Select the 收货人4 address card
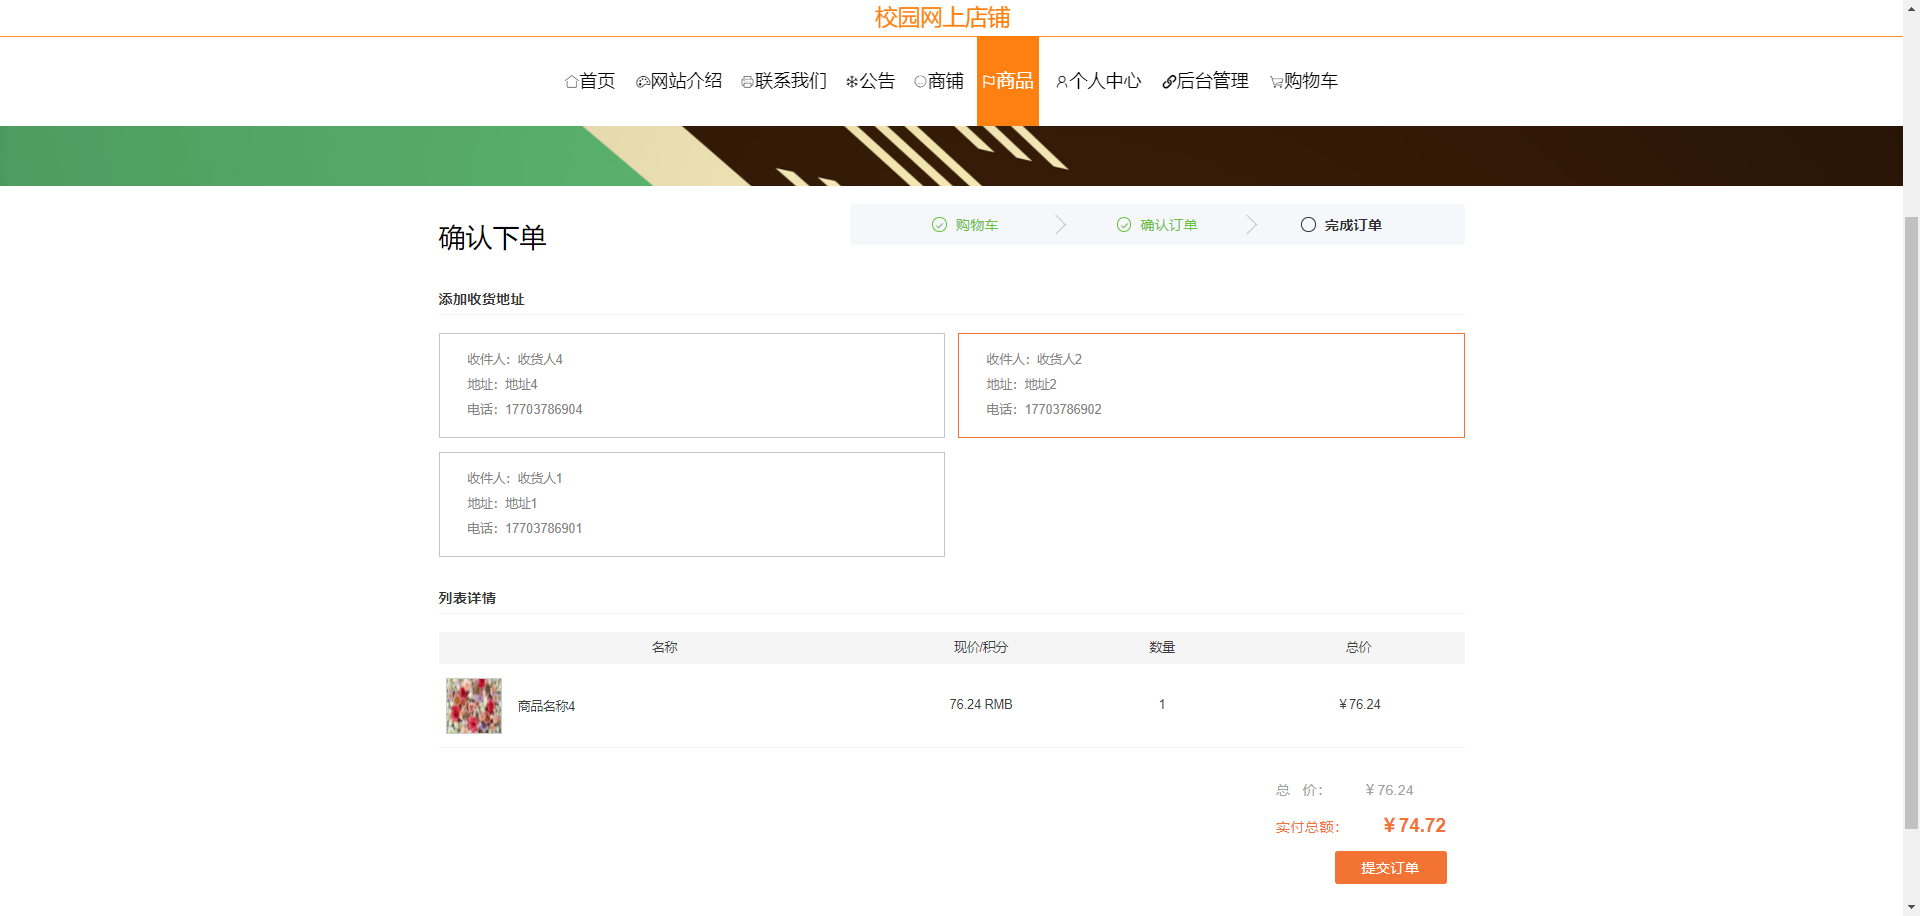Screen dimensions: 1920x916 [x=692, y=385]
